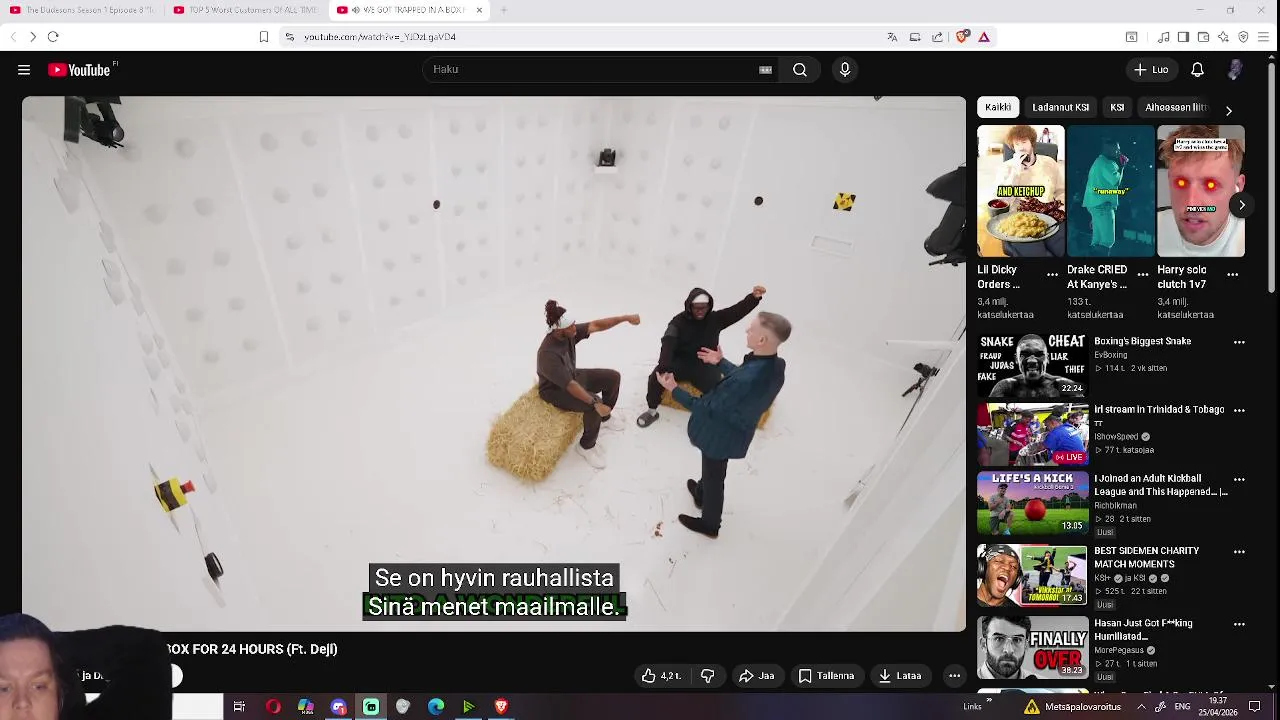This screenshot has width=1280, height=720.
Task: Open options menu for Harry solo clutch short
Action: point(1232,274)
